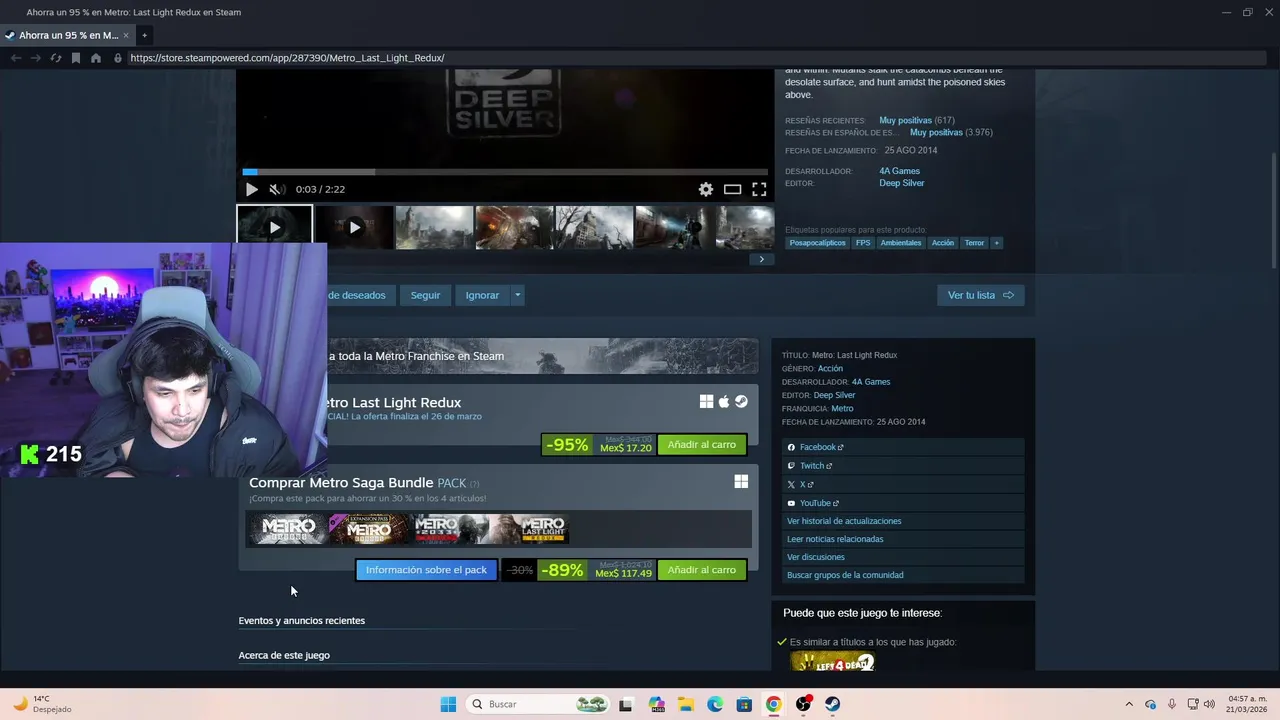The image size is (1280, 720).
Task: Click the Windows platform icon for Last Light Redux
Action: point(706,402)
